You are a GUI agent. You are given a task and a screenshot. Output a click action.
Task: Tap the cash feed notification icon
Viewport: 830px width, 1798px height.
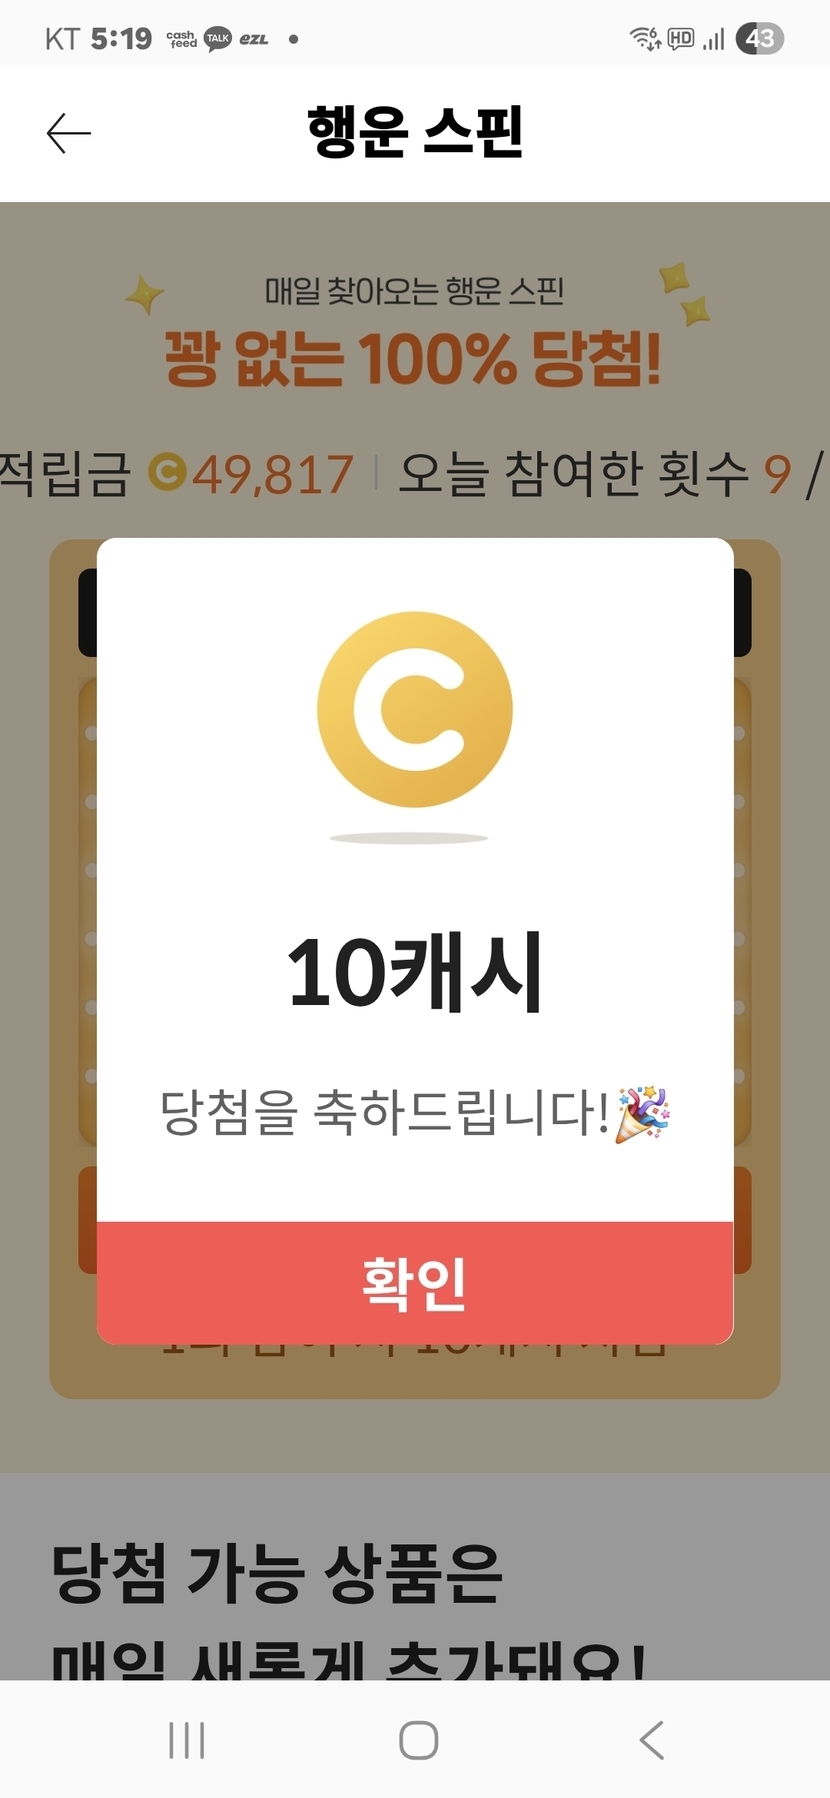(181, 39)
